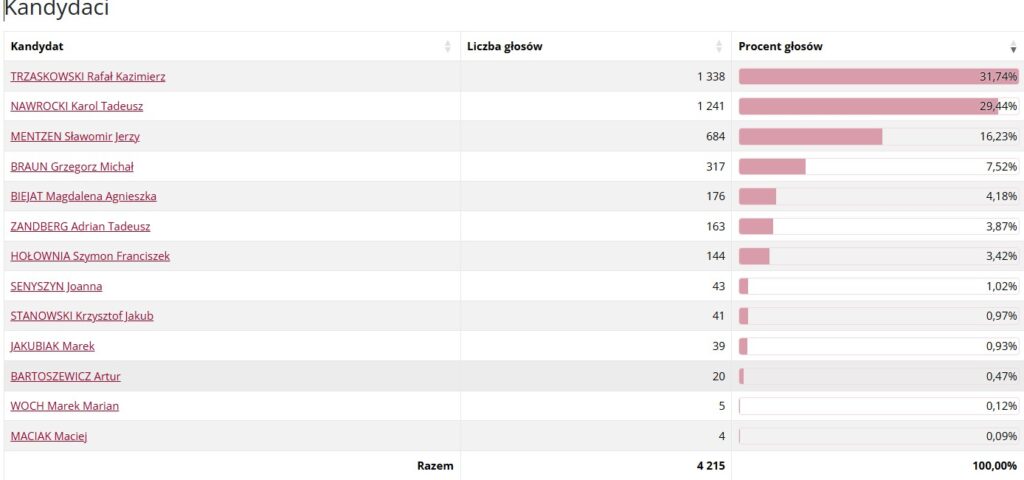Select MENTZEN Sławomir Jerzy link

[75, 136]
